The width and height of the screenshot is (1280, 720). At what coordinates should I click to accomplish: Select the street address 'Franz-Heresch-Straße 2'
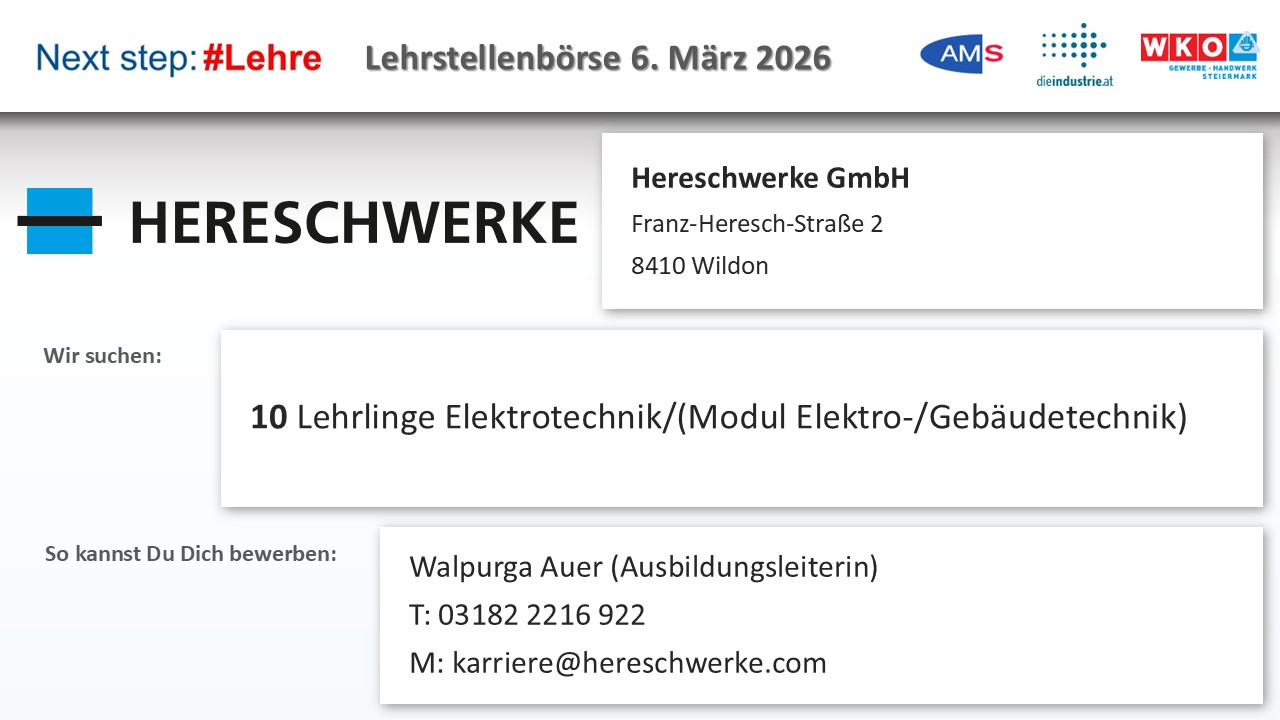pyautogui.click(x=757, y=223)
